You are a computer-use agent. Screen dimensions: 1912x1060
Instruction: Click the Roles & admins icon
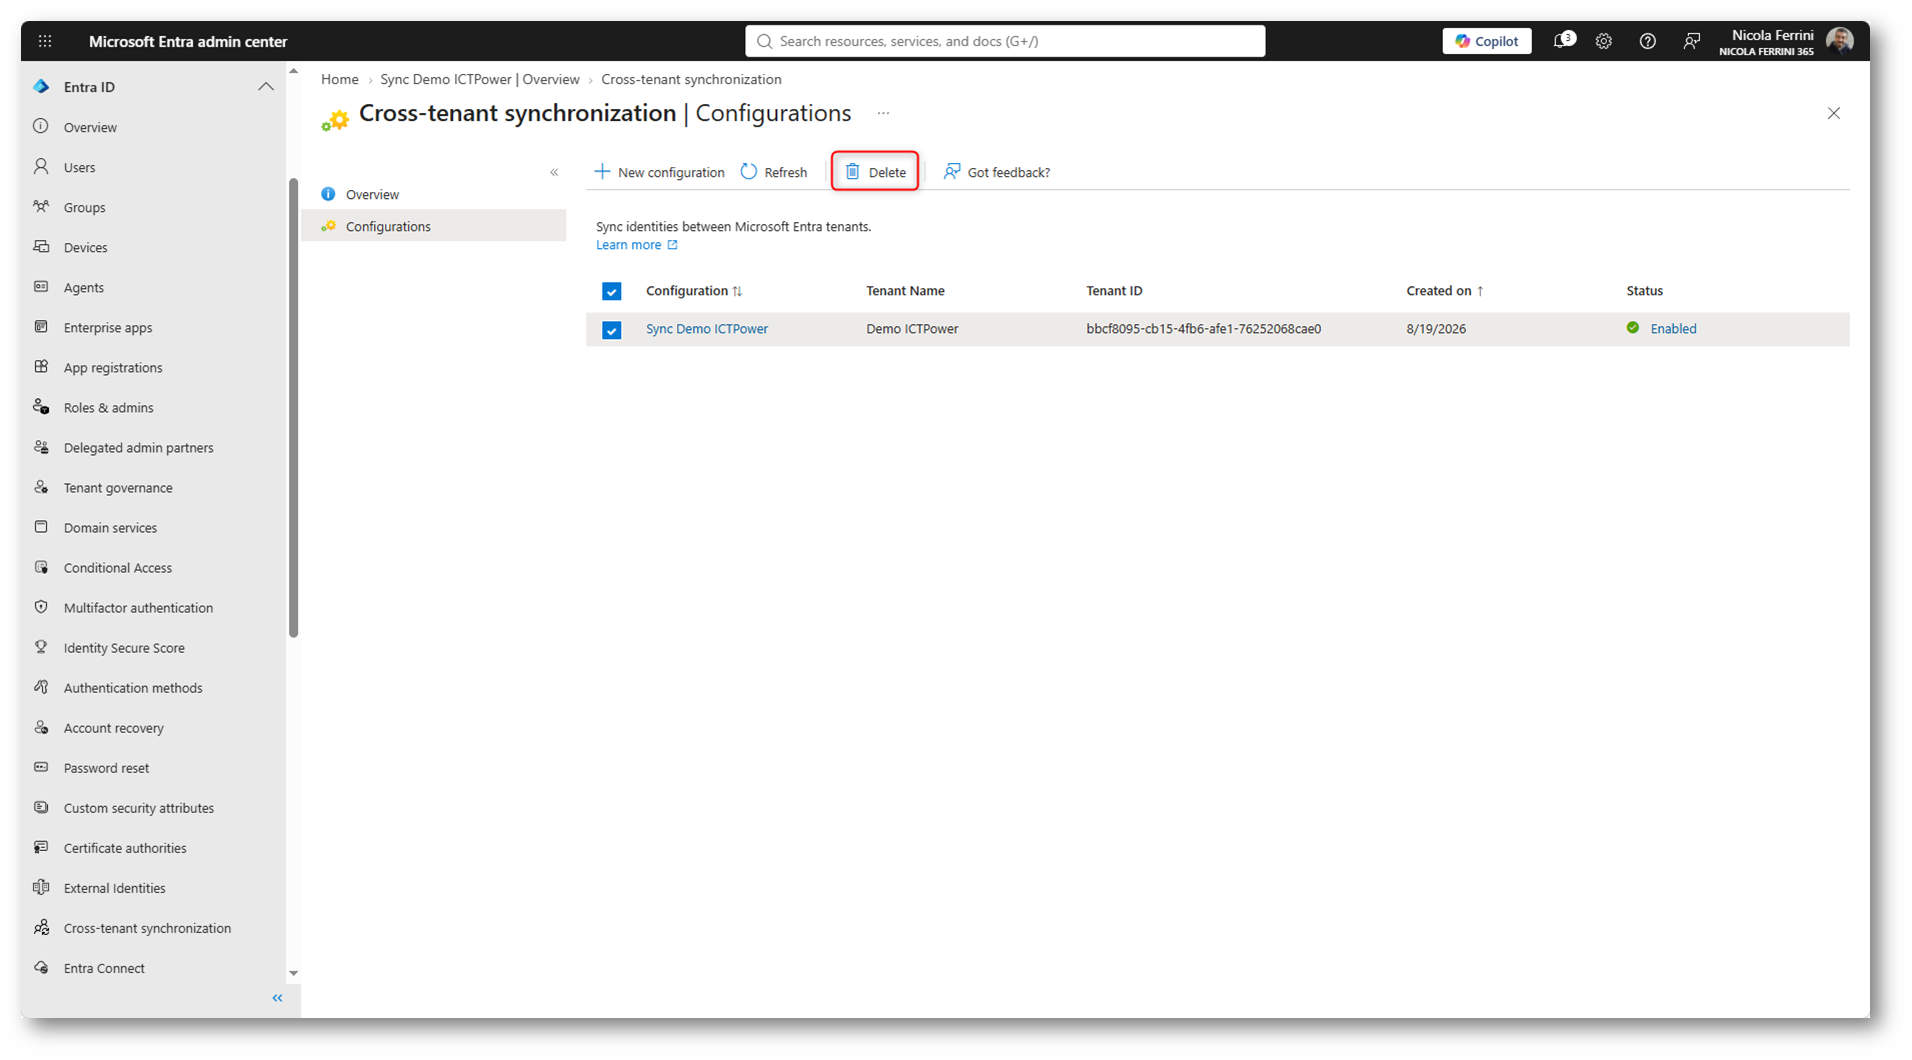click(x=41, y=407)
